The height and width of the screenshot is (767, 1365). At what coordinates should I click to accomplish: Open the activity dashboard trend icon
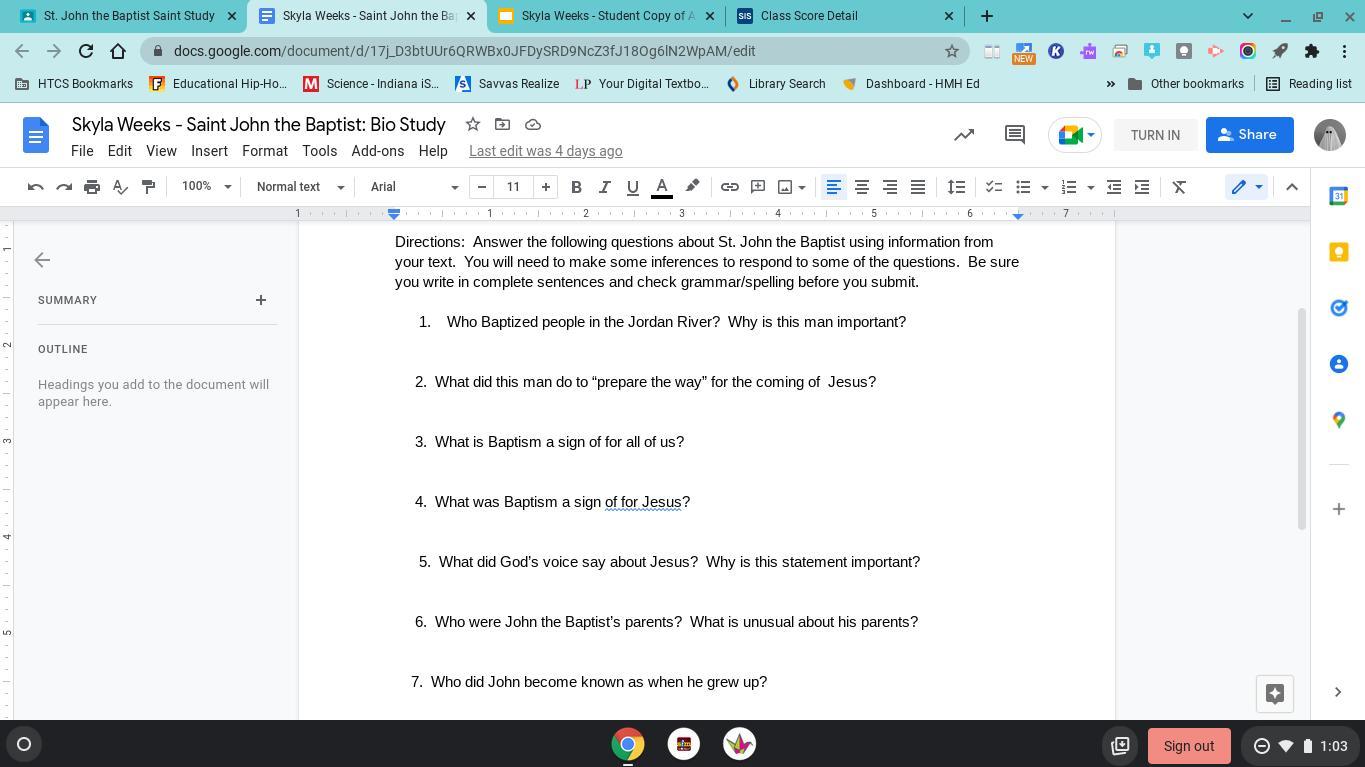(x=964, y=135)
